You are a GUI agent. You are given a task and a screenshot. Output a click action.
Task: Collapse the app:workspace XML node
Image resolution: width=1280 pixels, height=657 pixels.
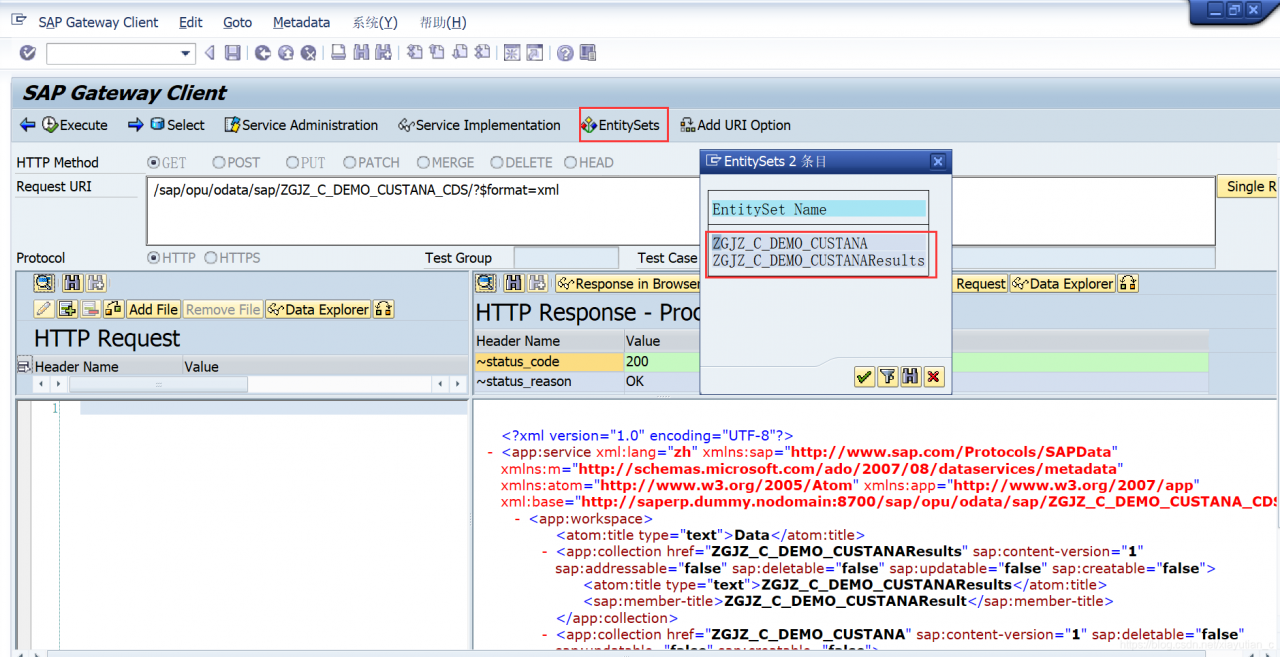518,519
